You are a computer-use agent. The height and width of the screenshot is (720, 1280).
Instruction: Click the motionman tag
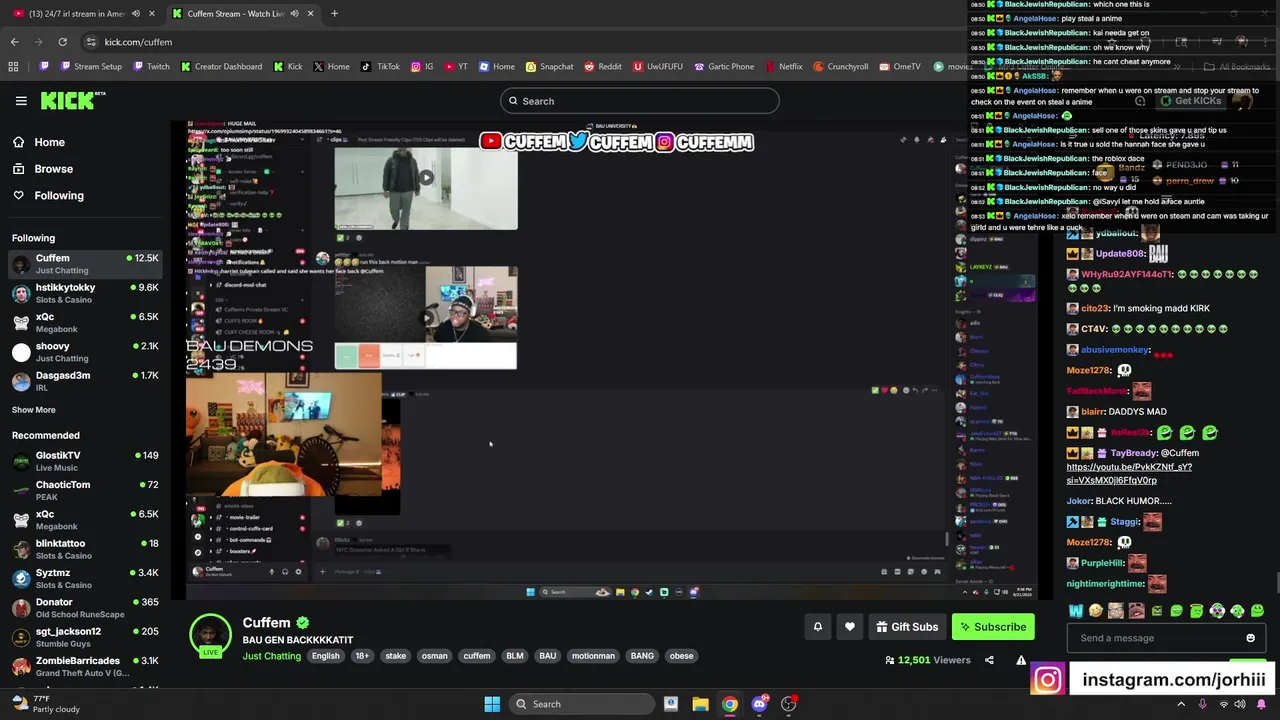pyautogui.click(x=593, y=656)
